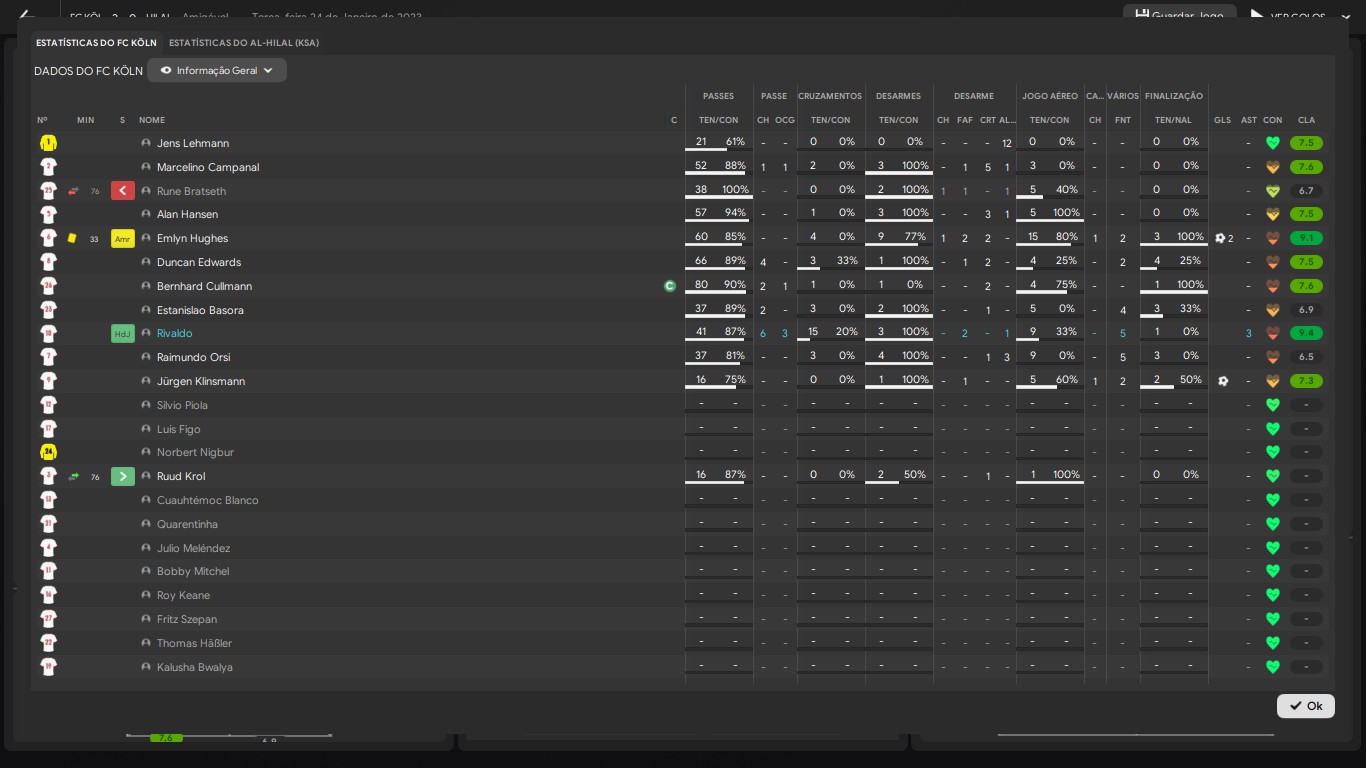Screen dimensions: 1366x768
Task: Click the swap arrows icon in Ruud Krol row
Action: pyautogui.click(x=73, y=477)
